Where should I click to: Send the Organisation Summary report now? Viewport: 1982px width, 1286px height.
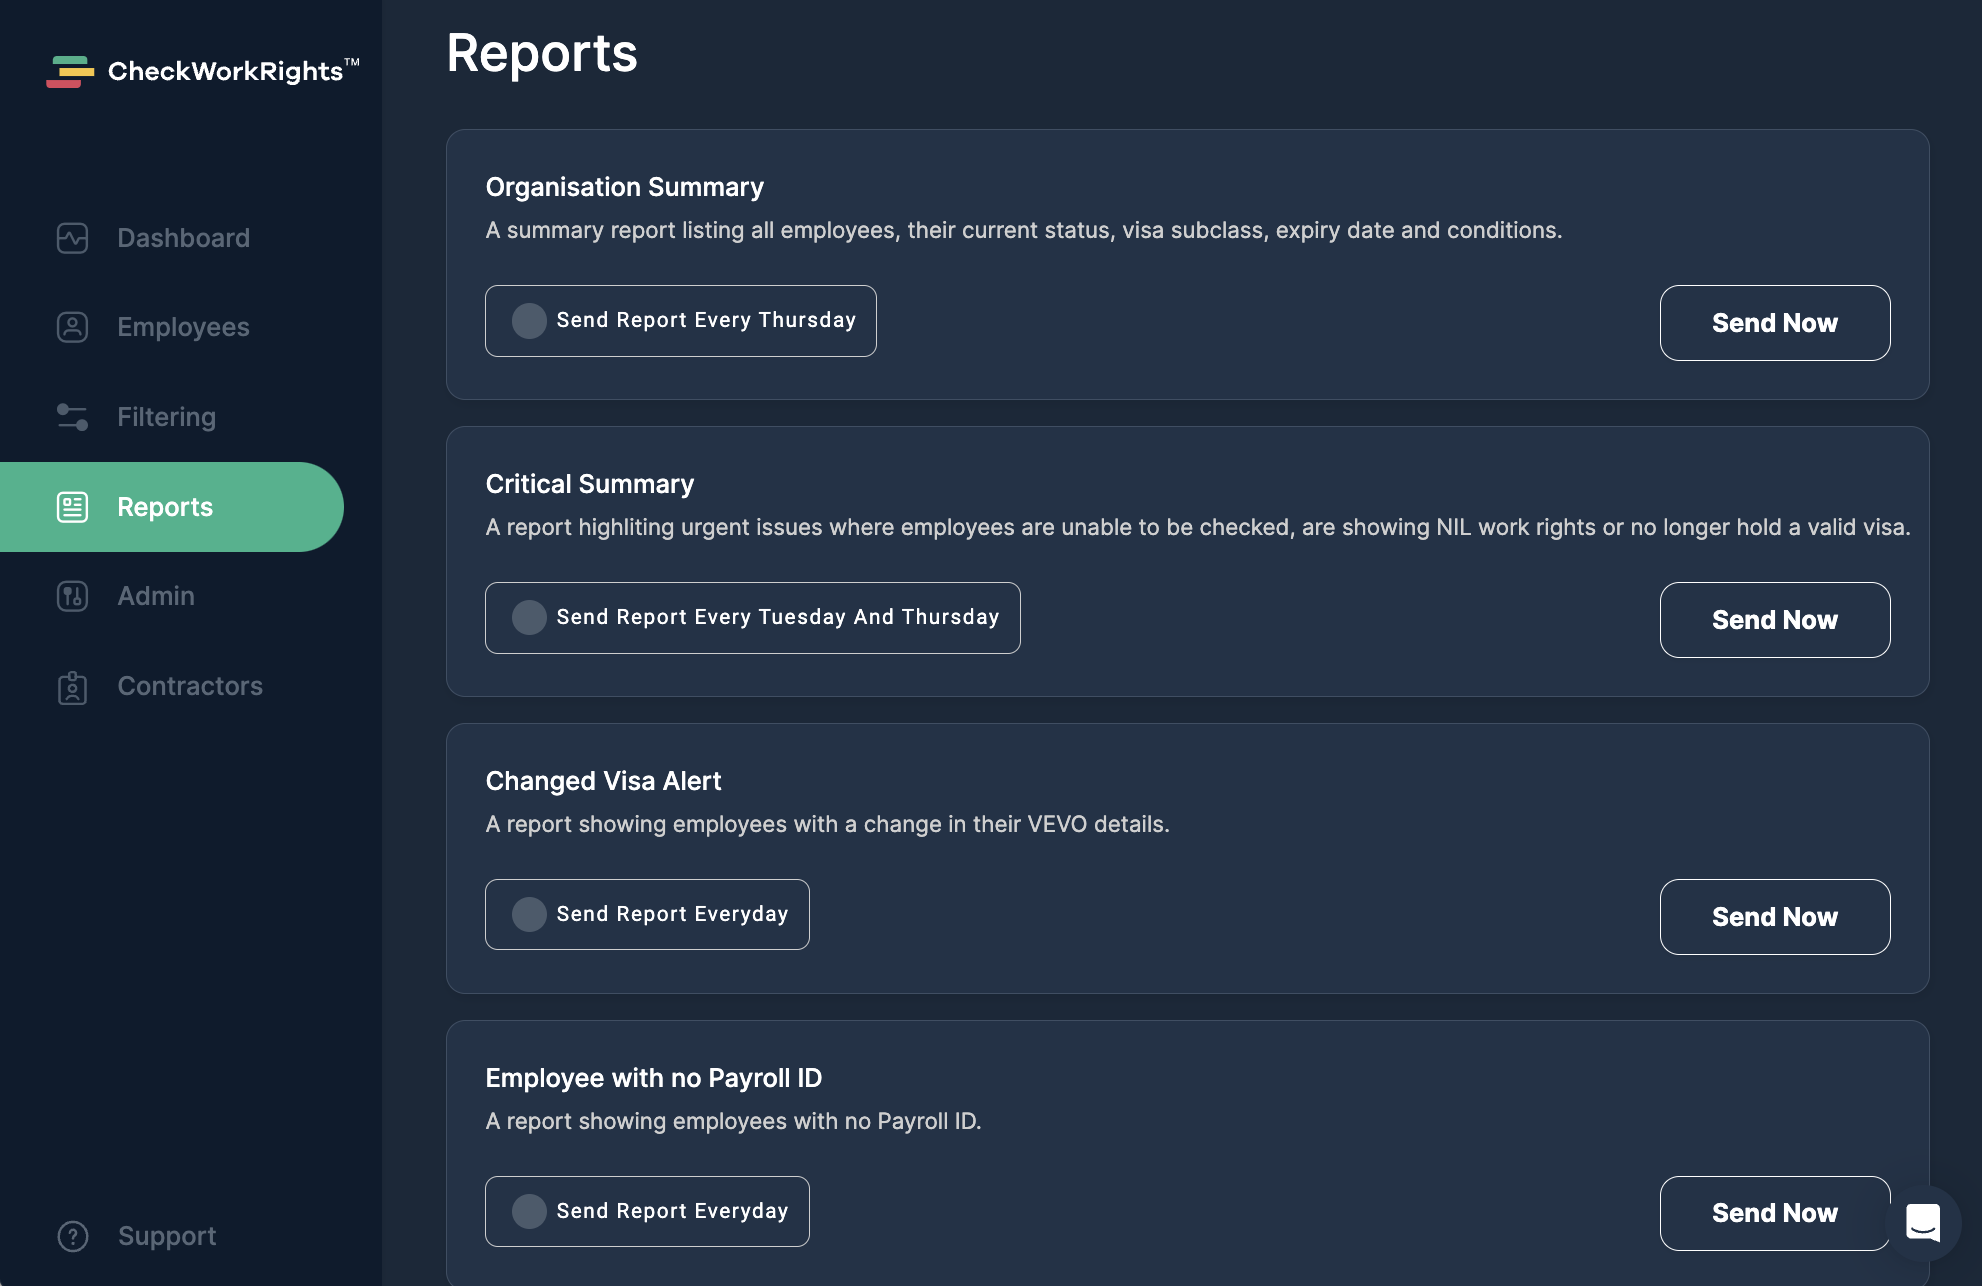[1774, 323]
